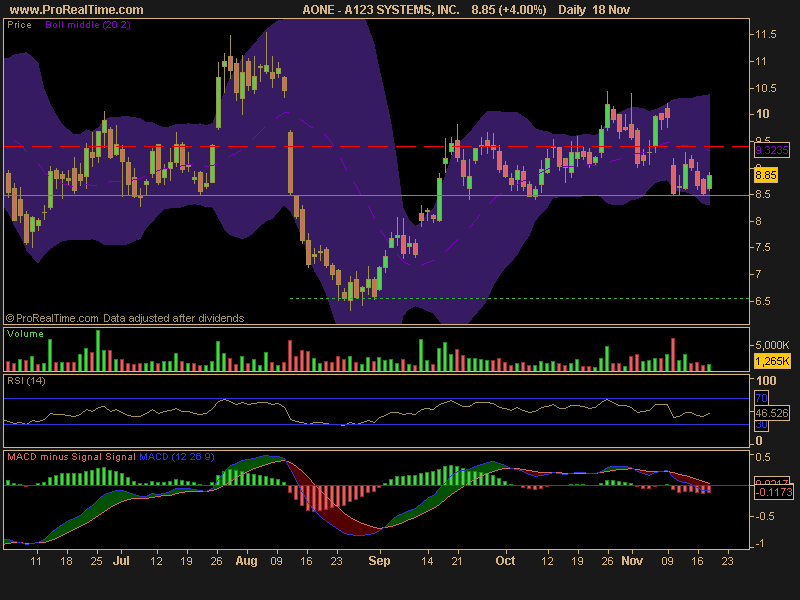
Task: Click the RSI axis 100 label
Action: point(766,381)
